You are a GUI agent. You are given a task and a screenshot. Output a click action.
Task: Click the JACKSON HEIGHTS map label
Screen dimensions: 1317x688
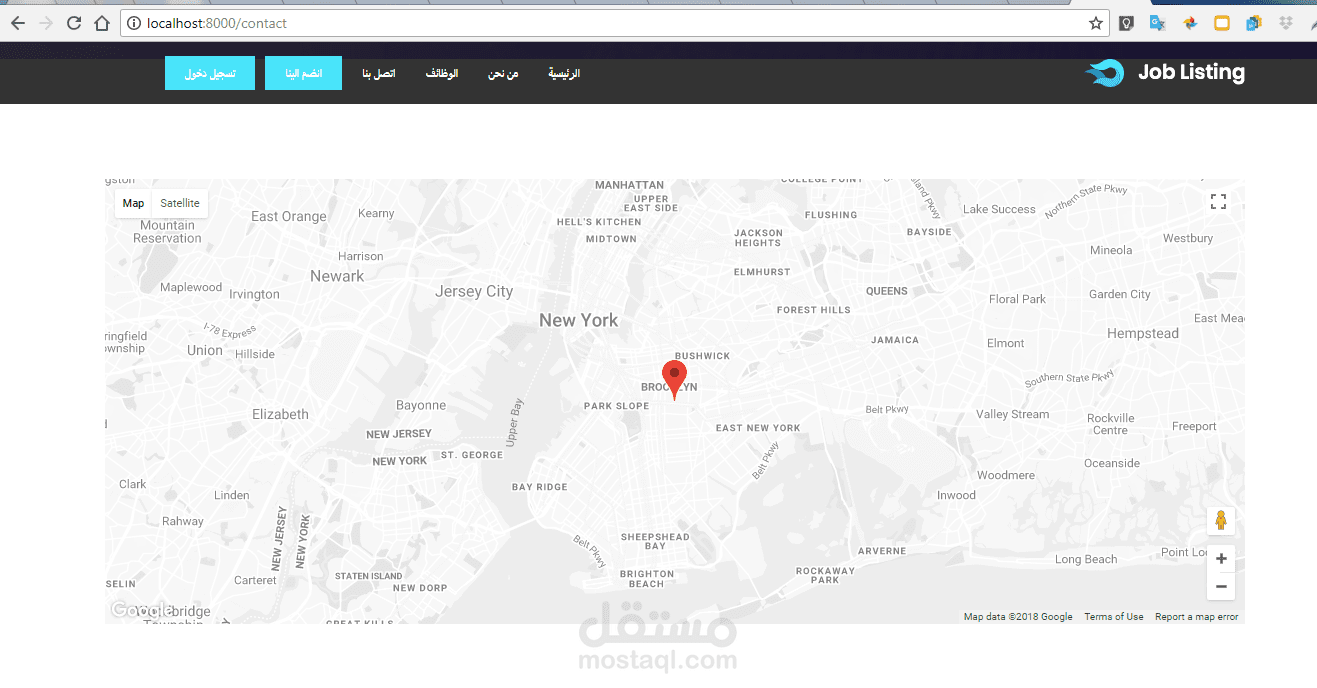(758, 238)
